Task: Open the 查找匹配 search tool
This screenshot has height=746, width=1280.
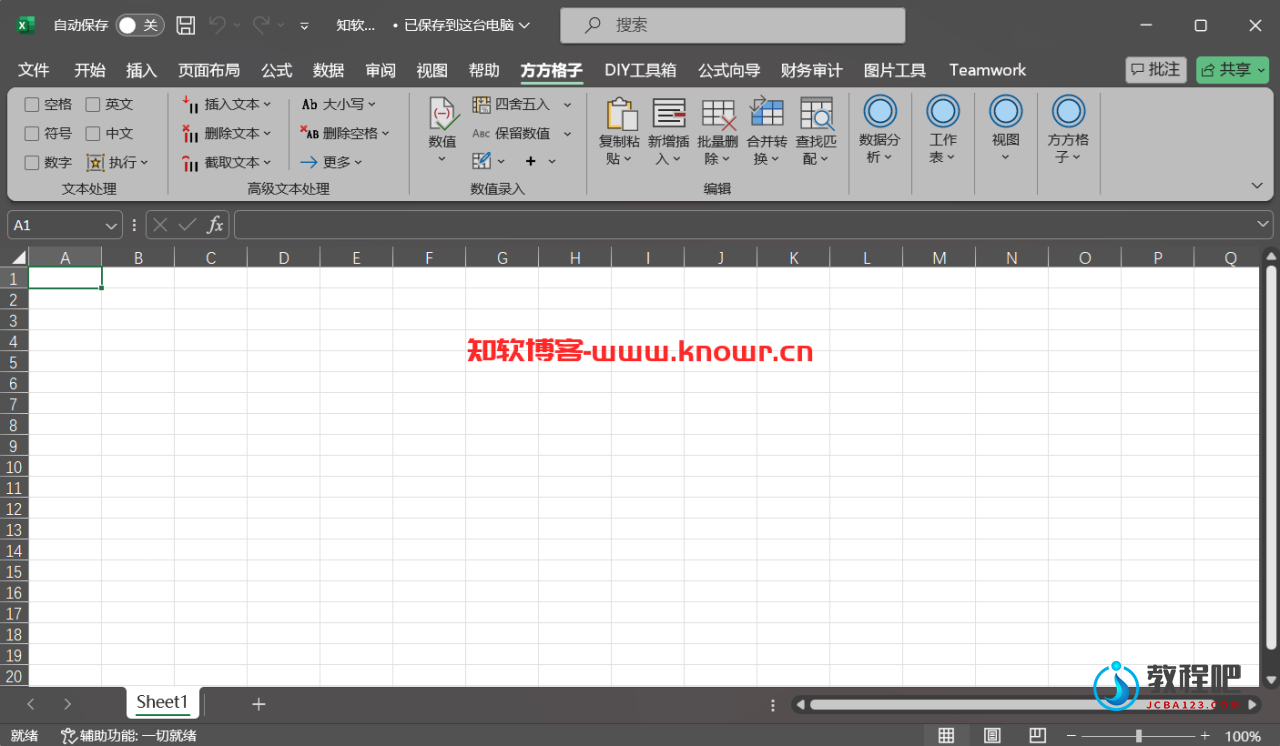Action: pos(816,131)
